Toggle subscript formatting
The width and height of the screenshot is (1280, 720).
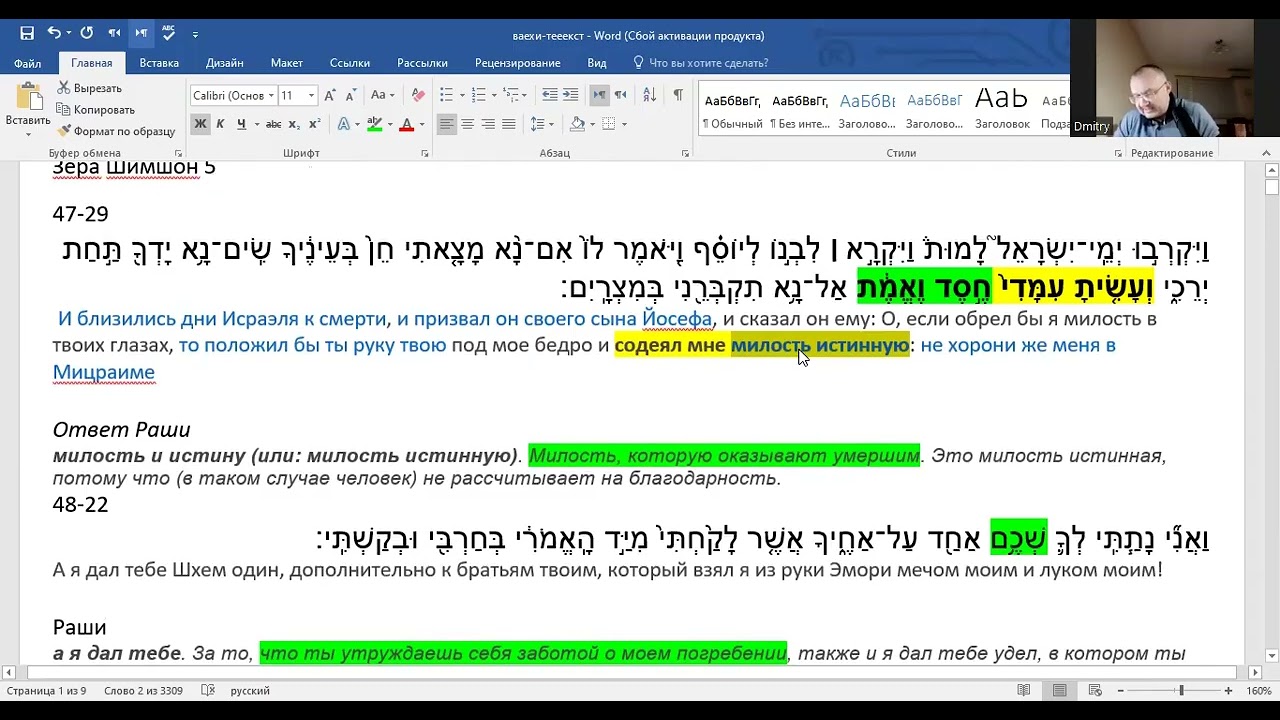pos(293,124)
